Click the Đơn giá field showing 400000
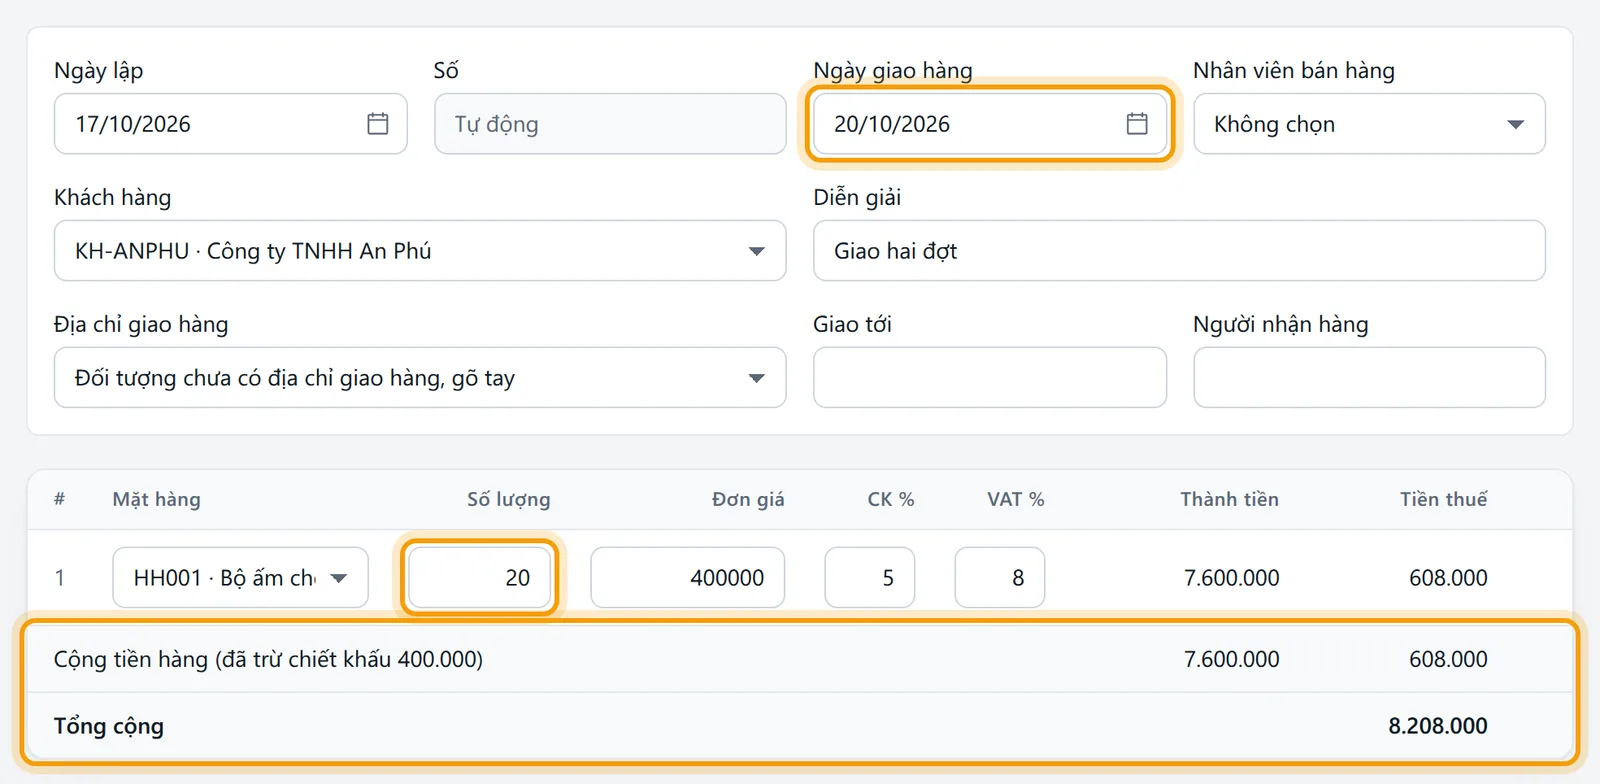Screen dimensions: 1600x784 [688, 578]
